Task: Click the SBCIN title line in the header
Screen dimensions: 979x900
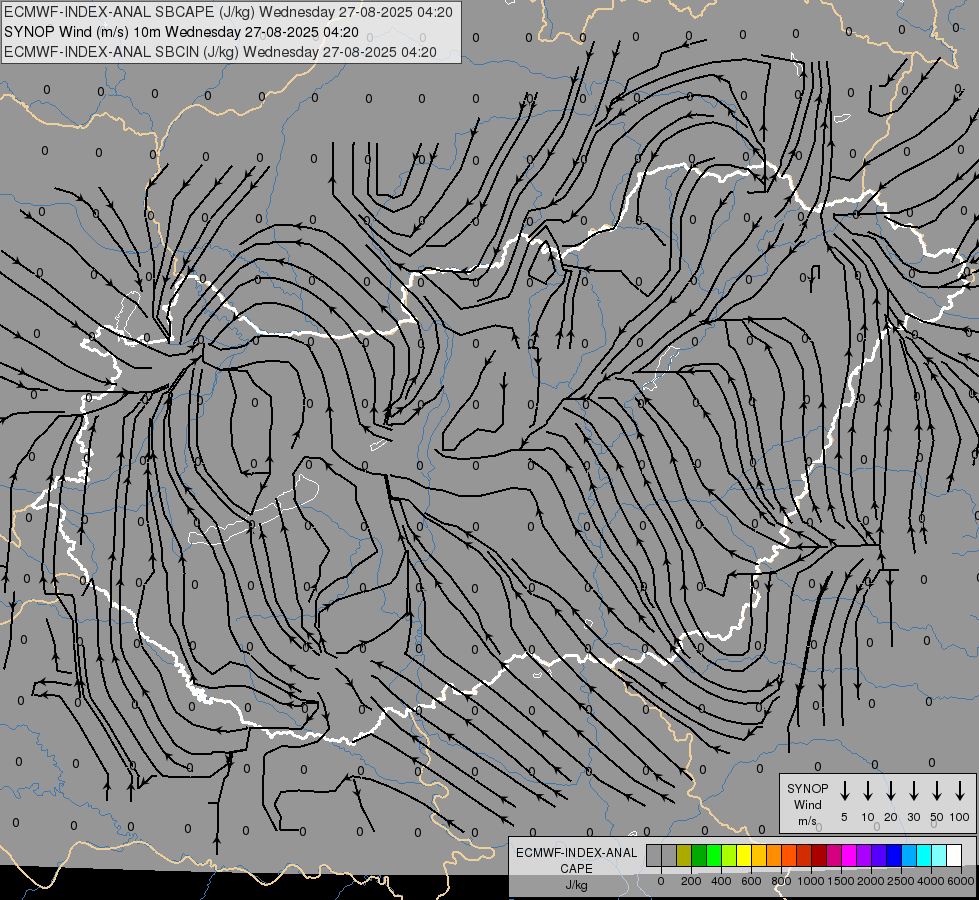Action: pyautogui.click(x=220, y=52)
